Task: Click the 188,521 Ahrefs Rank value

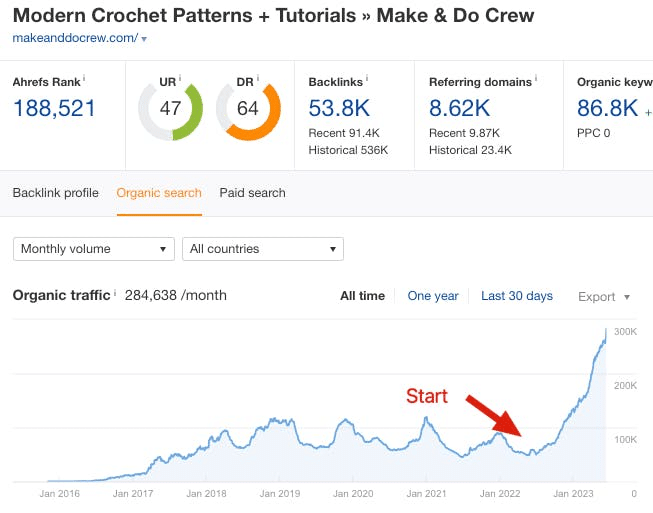Action: [x=55, y=108]
